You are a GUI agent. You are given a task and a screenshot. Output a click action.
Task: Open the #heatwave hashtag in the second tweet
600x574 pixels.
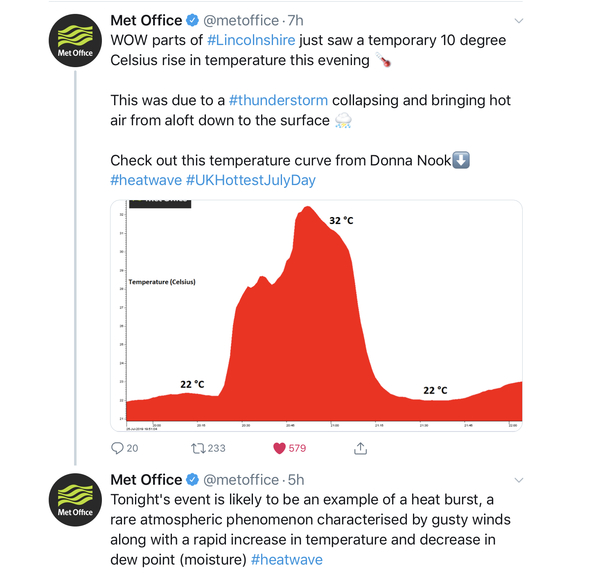(x=287, y=560)
